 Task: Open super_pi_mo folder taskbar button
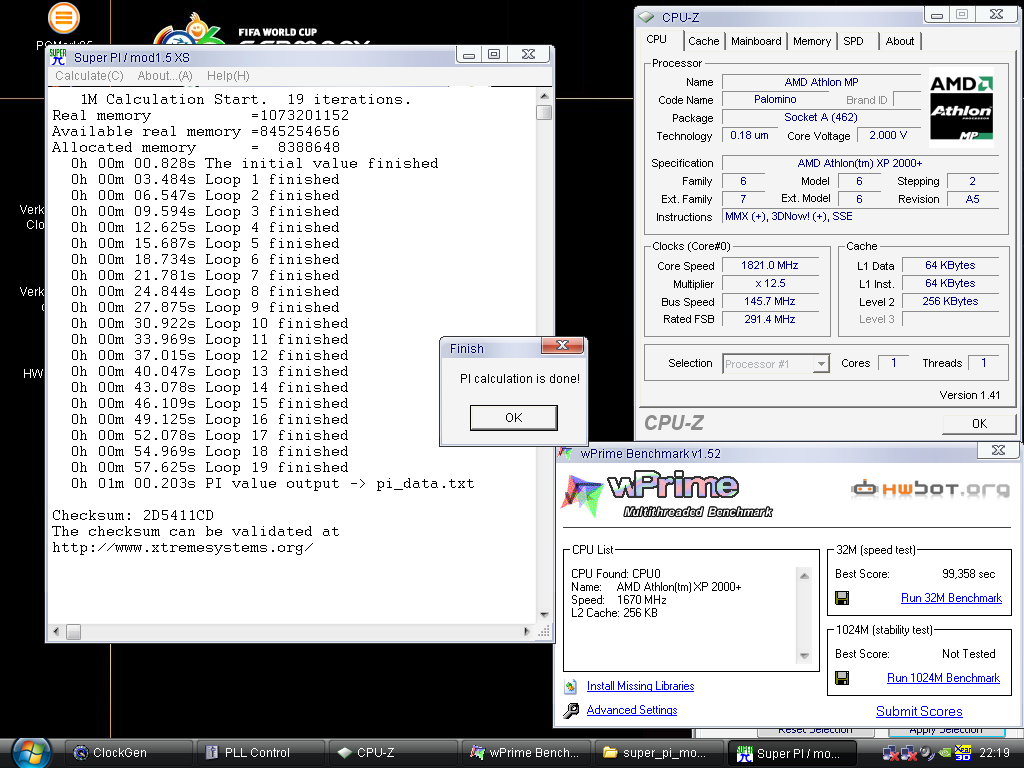click(658, 753)
